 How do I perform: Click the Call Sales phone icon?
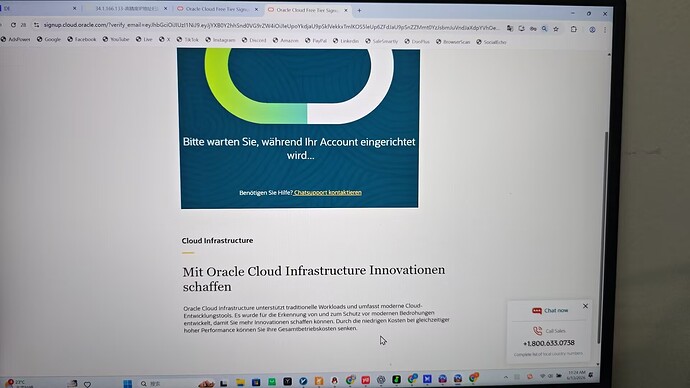click(x=537, y=331)
